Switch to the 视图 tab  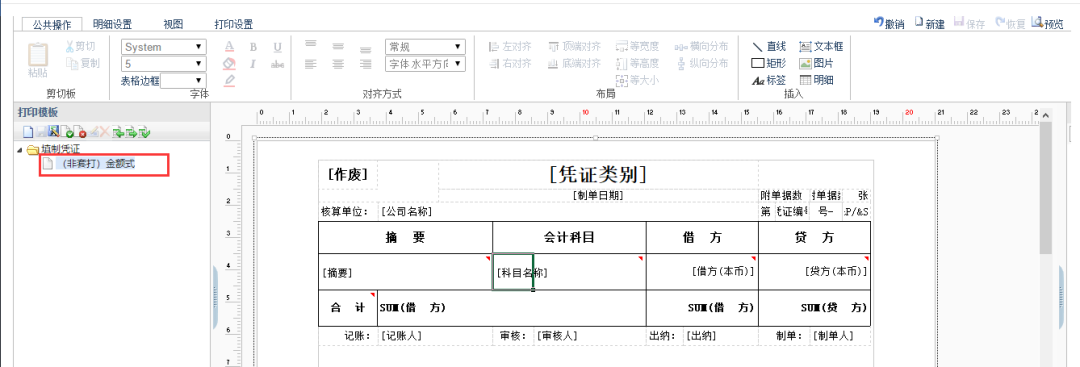(x=173, y=24)
